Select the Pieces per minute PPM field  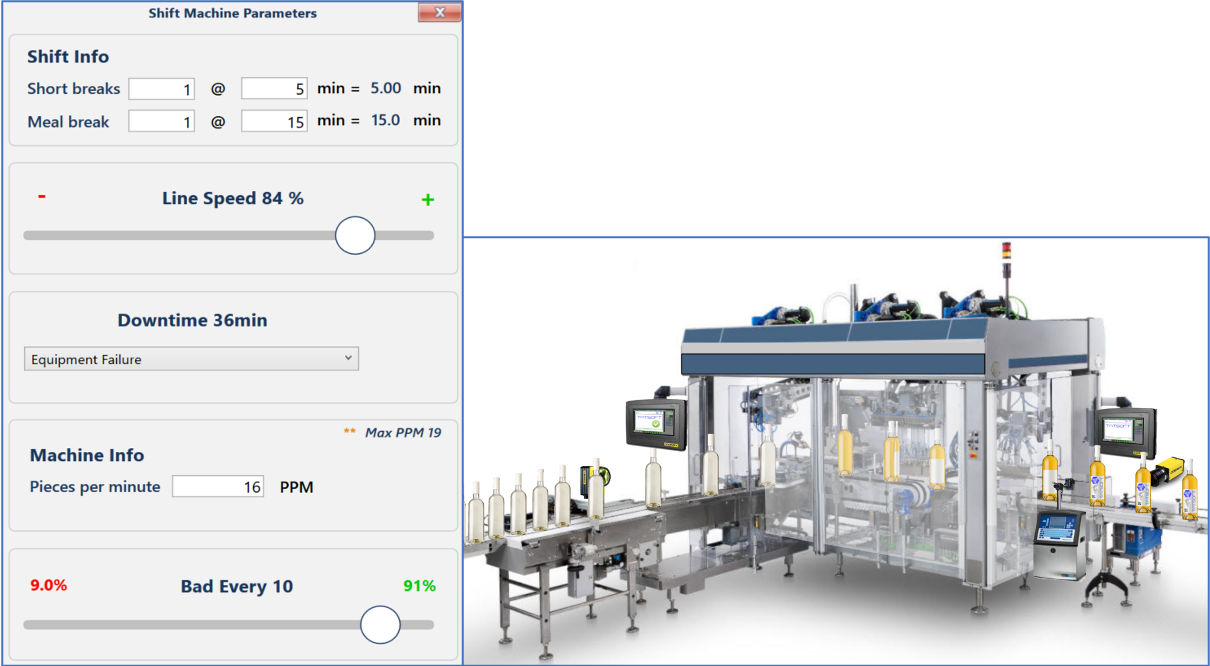click(218, 486)
